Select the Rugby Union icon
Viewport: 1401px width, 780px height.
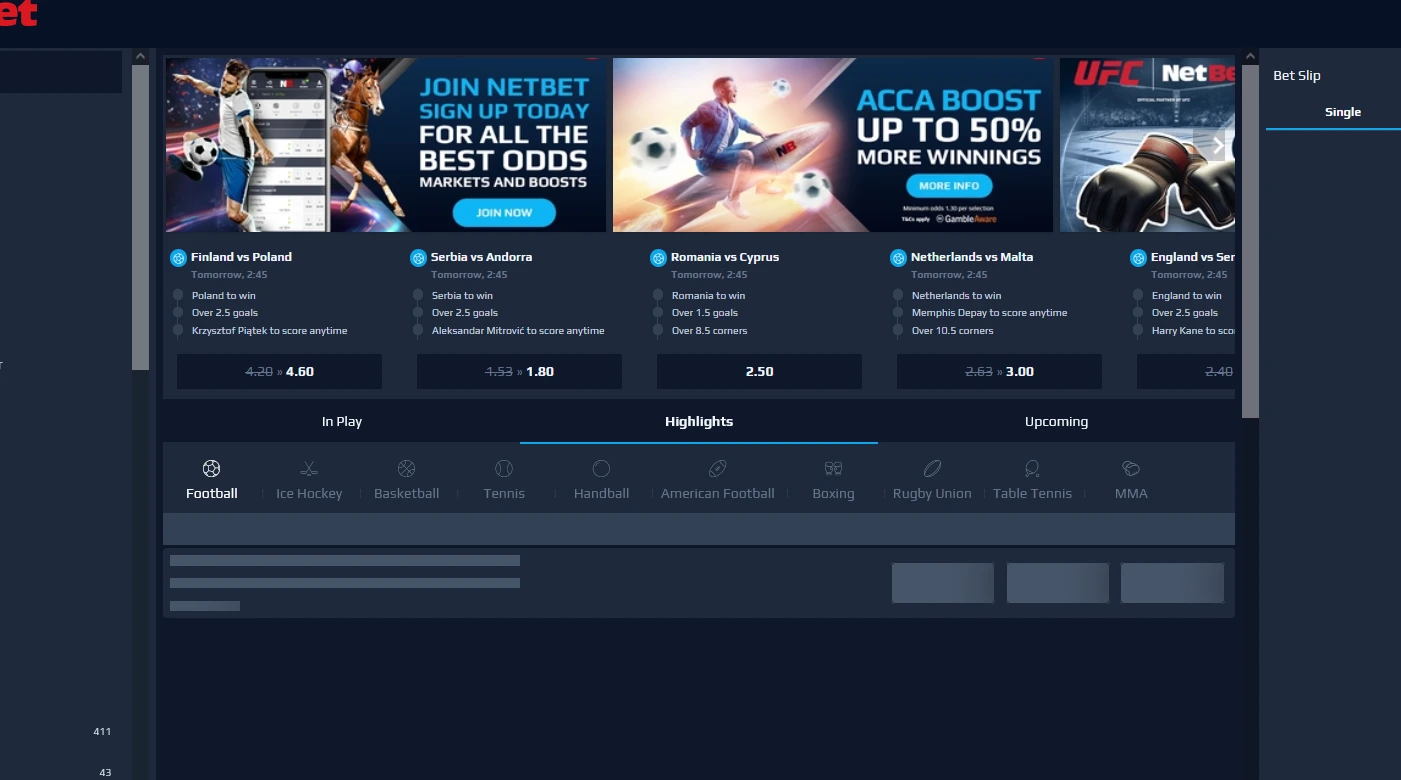pyautogui.click(x=932, y=468)
